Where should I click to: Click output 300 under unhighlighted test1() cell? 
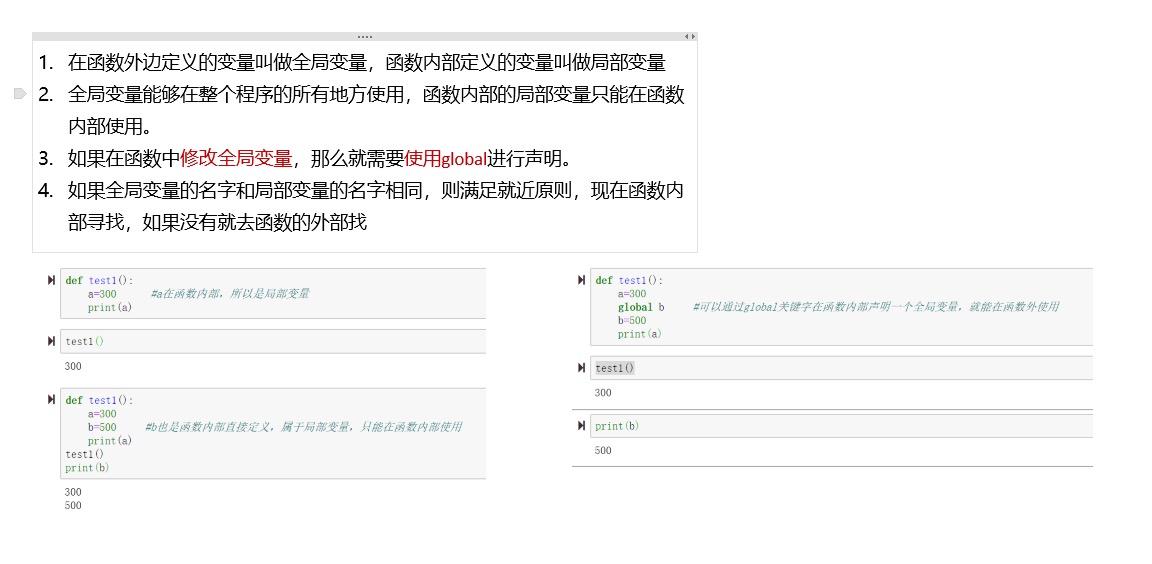pyautogui.click(x=73, y=366)
